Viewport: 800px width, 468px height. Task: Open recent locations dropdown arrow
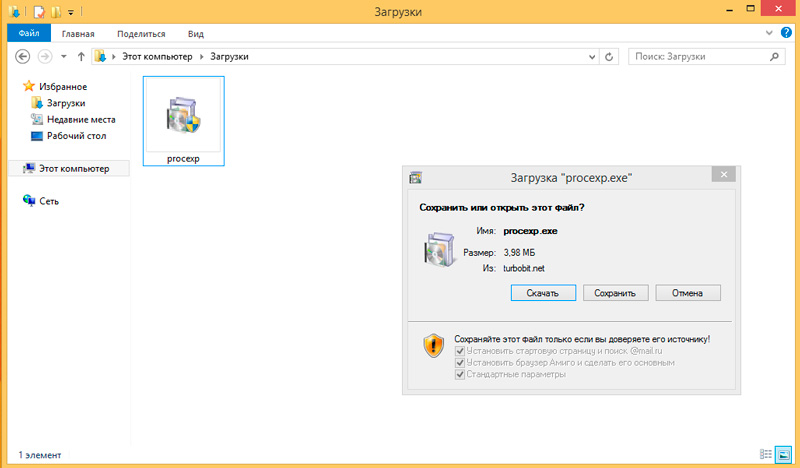pyautogui.click(x=64, y=57)
